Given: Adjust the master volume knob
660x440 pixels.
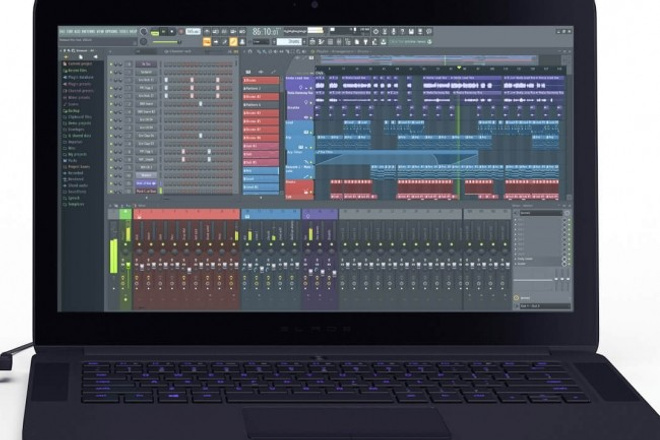Looking at the screenshot, I should (143, 32).
